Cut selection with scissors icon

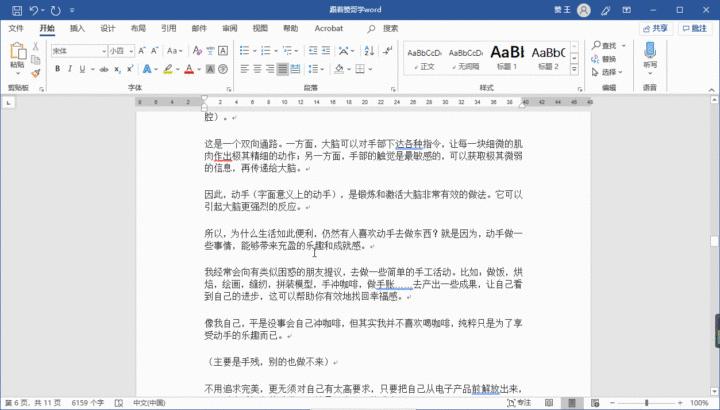click(36, 46)
